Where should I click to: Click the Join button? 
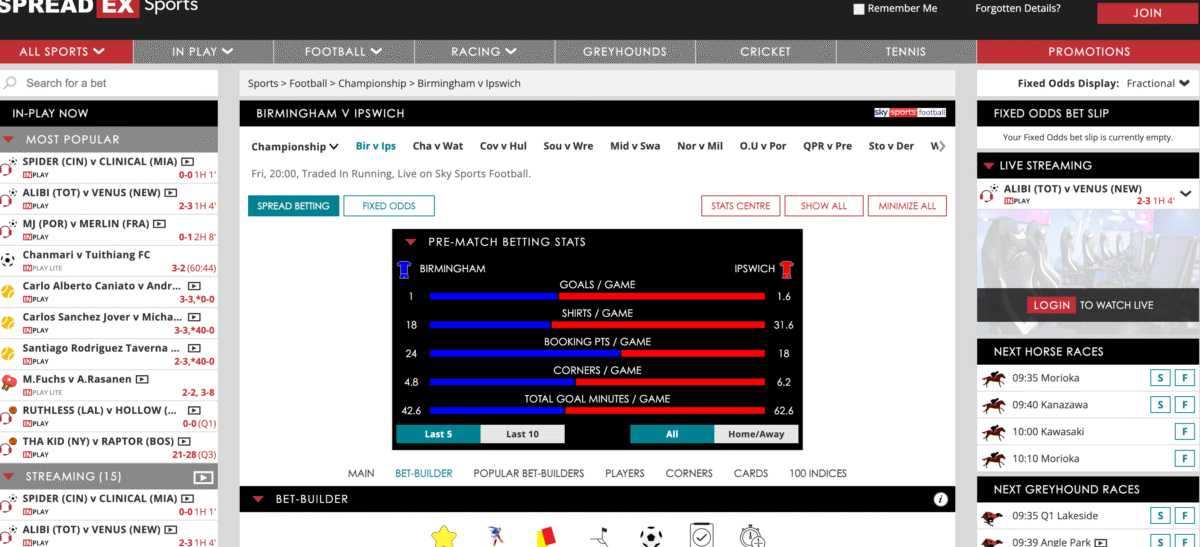(x=1147, y=13)
